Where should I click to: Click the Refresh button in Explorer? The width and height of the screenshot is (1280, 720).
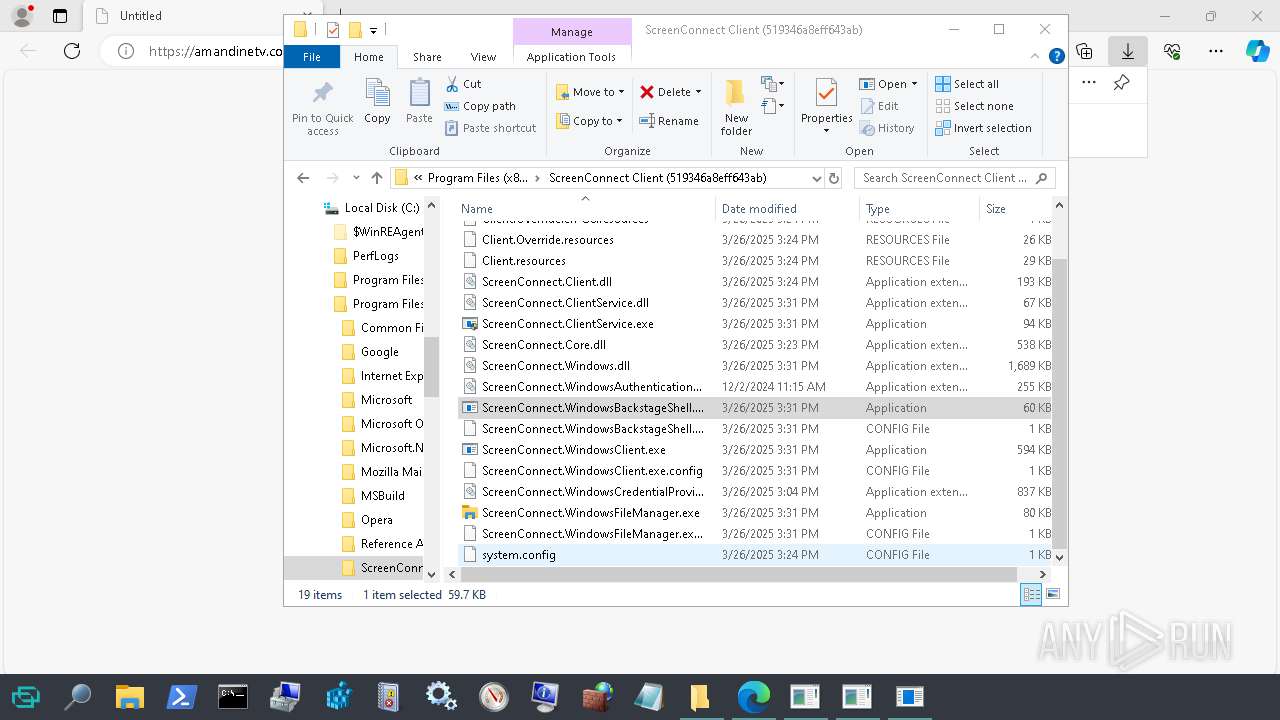pos(835,178)
